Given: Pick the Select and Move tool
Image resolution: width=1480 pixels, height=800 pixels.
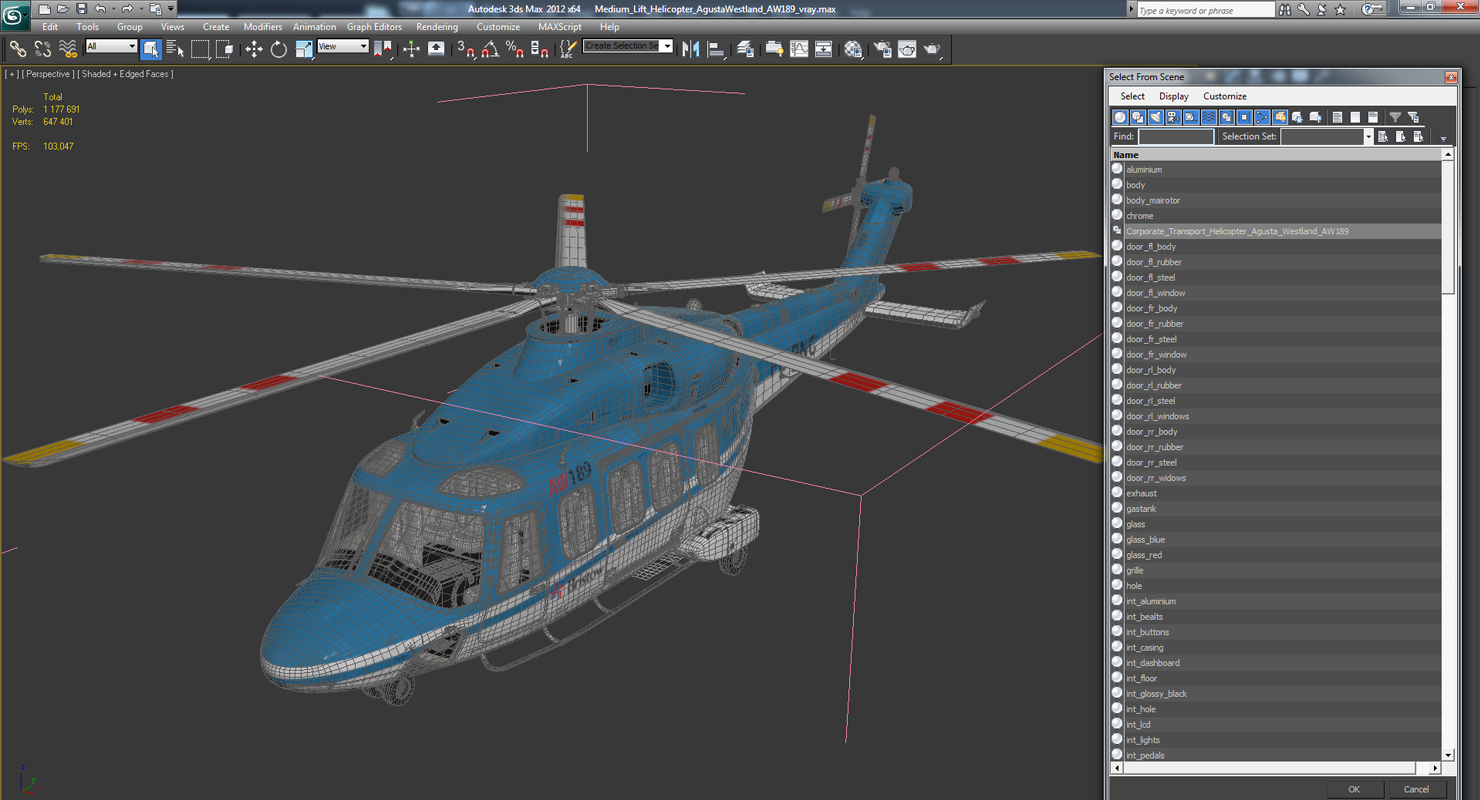Looking at the screenshot, I should click(254, 48).
